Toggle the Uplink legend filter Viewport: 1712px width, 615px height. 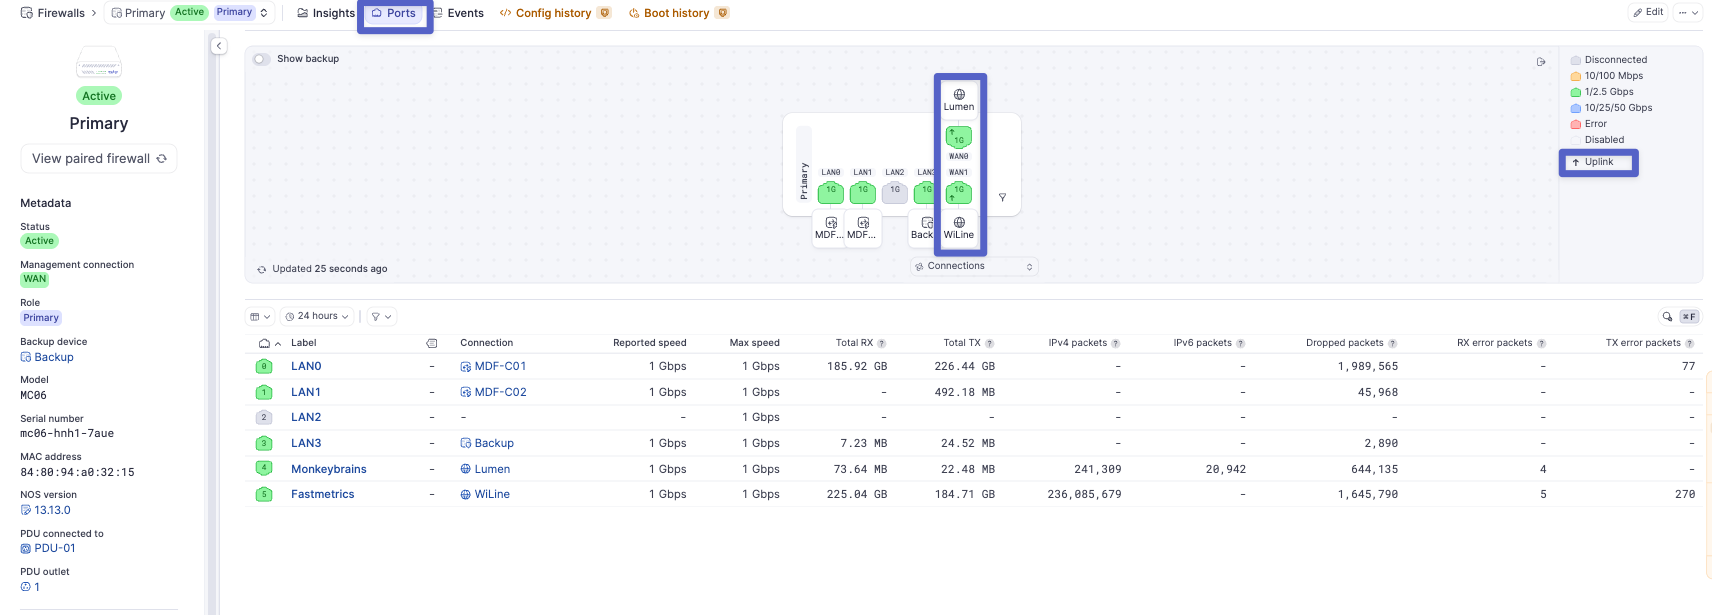(1598, 162)
